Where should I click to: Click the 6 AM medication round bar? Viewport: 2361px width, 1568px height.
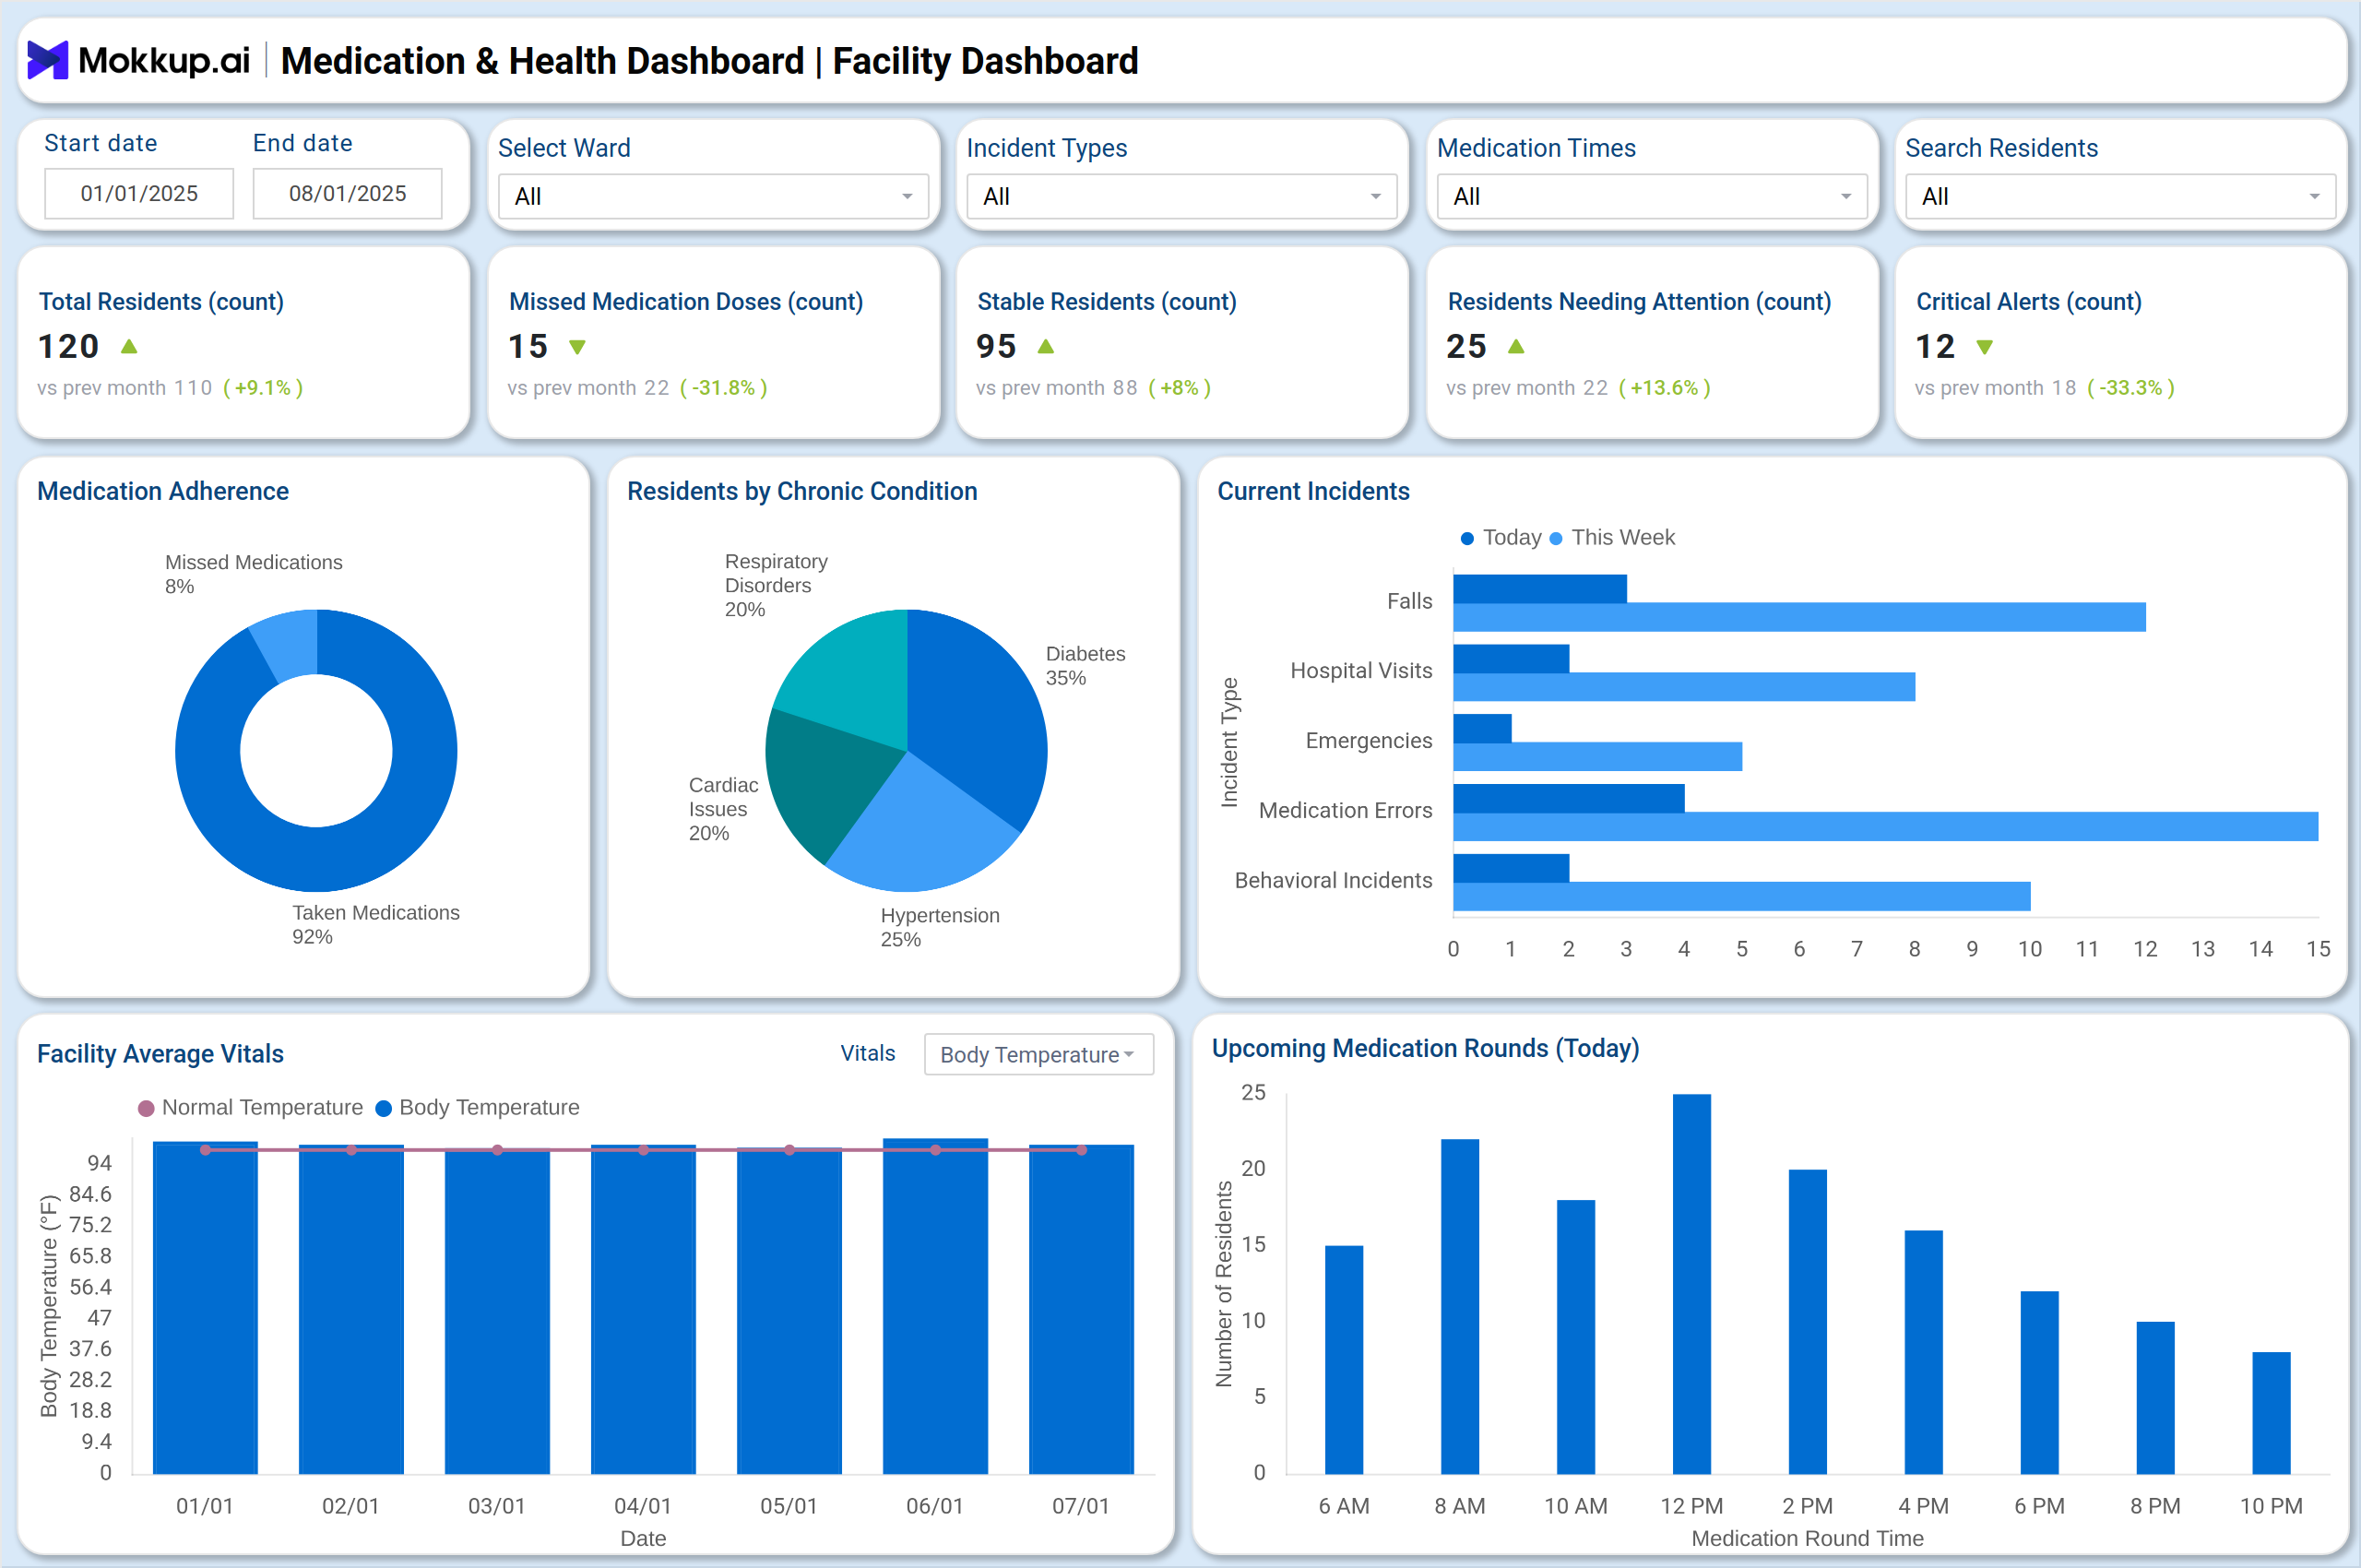click(x=1344, y=1360)
